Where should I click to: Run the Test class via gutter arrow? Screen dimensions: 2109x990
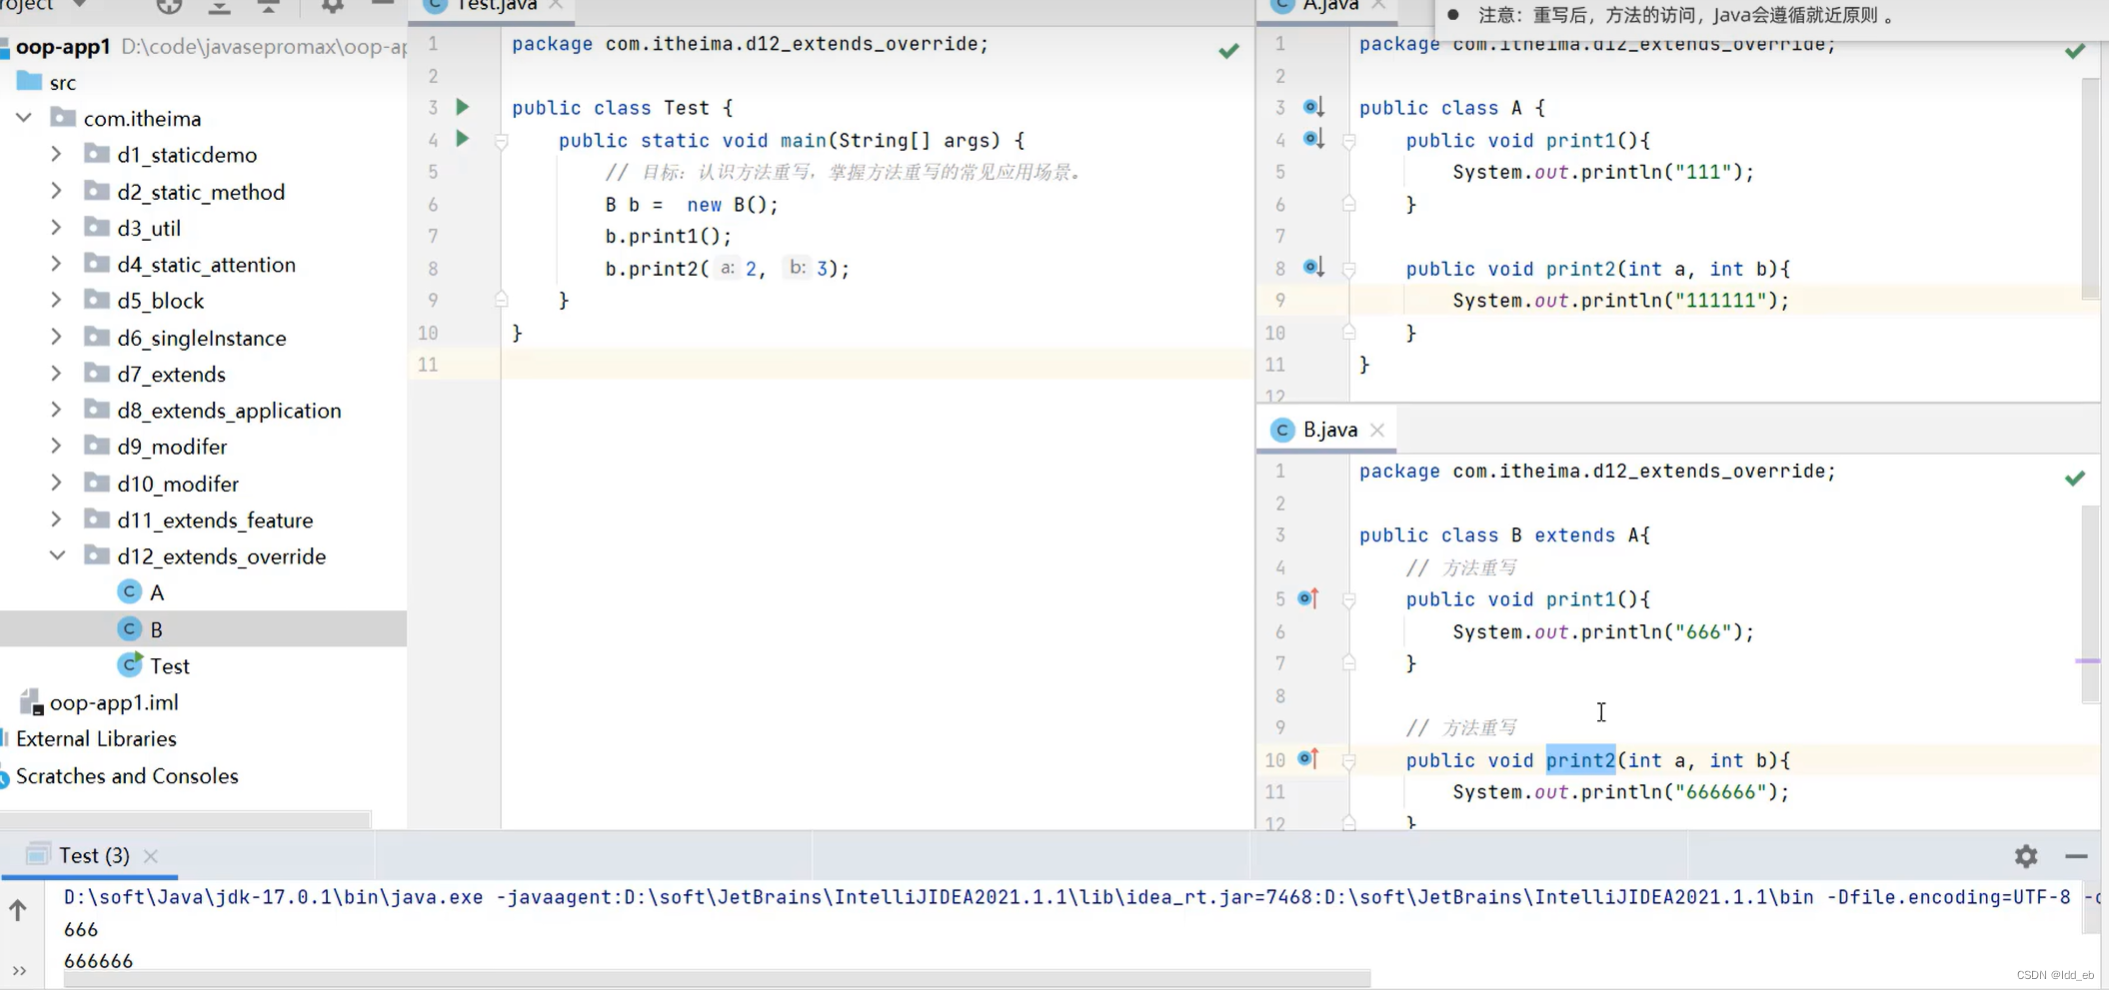pyautogui.click(x=462, y=106)
